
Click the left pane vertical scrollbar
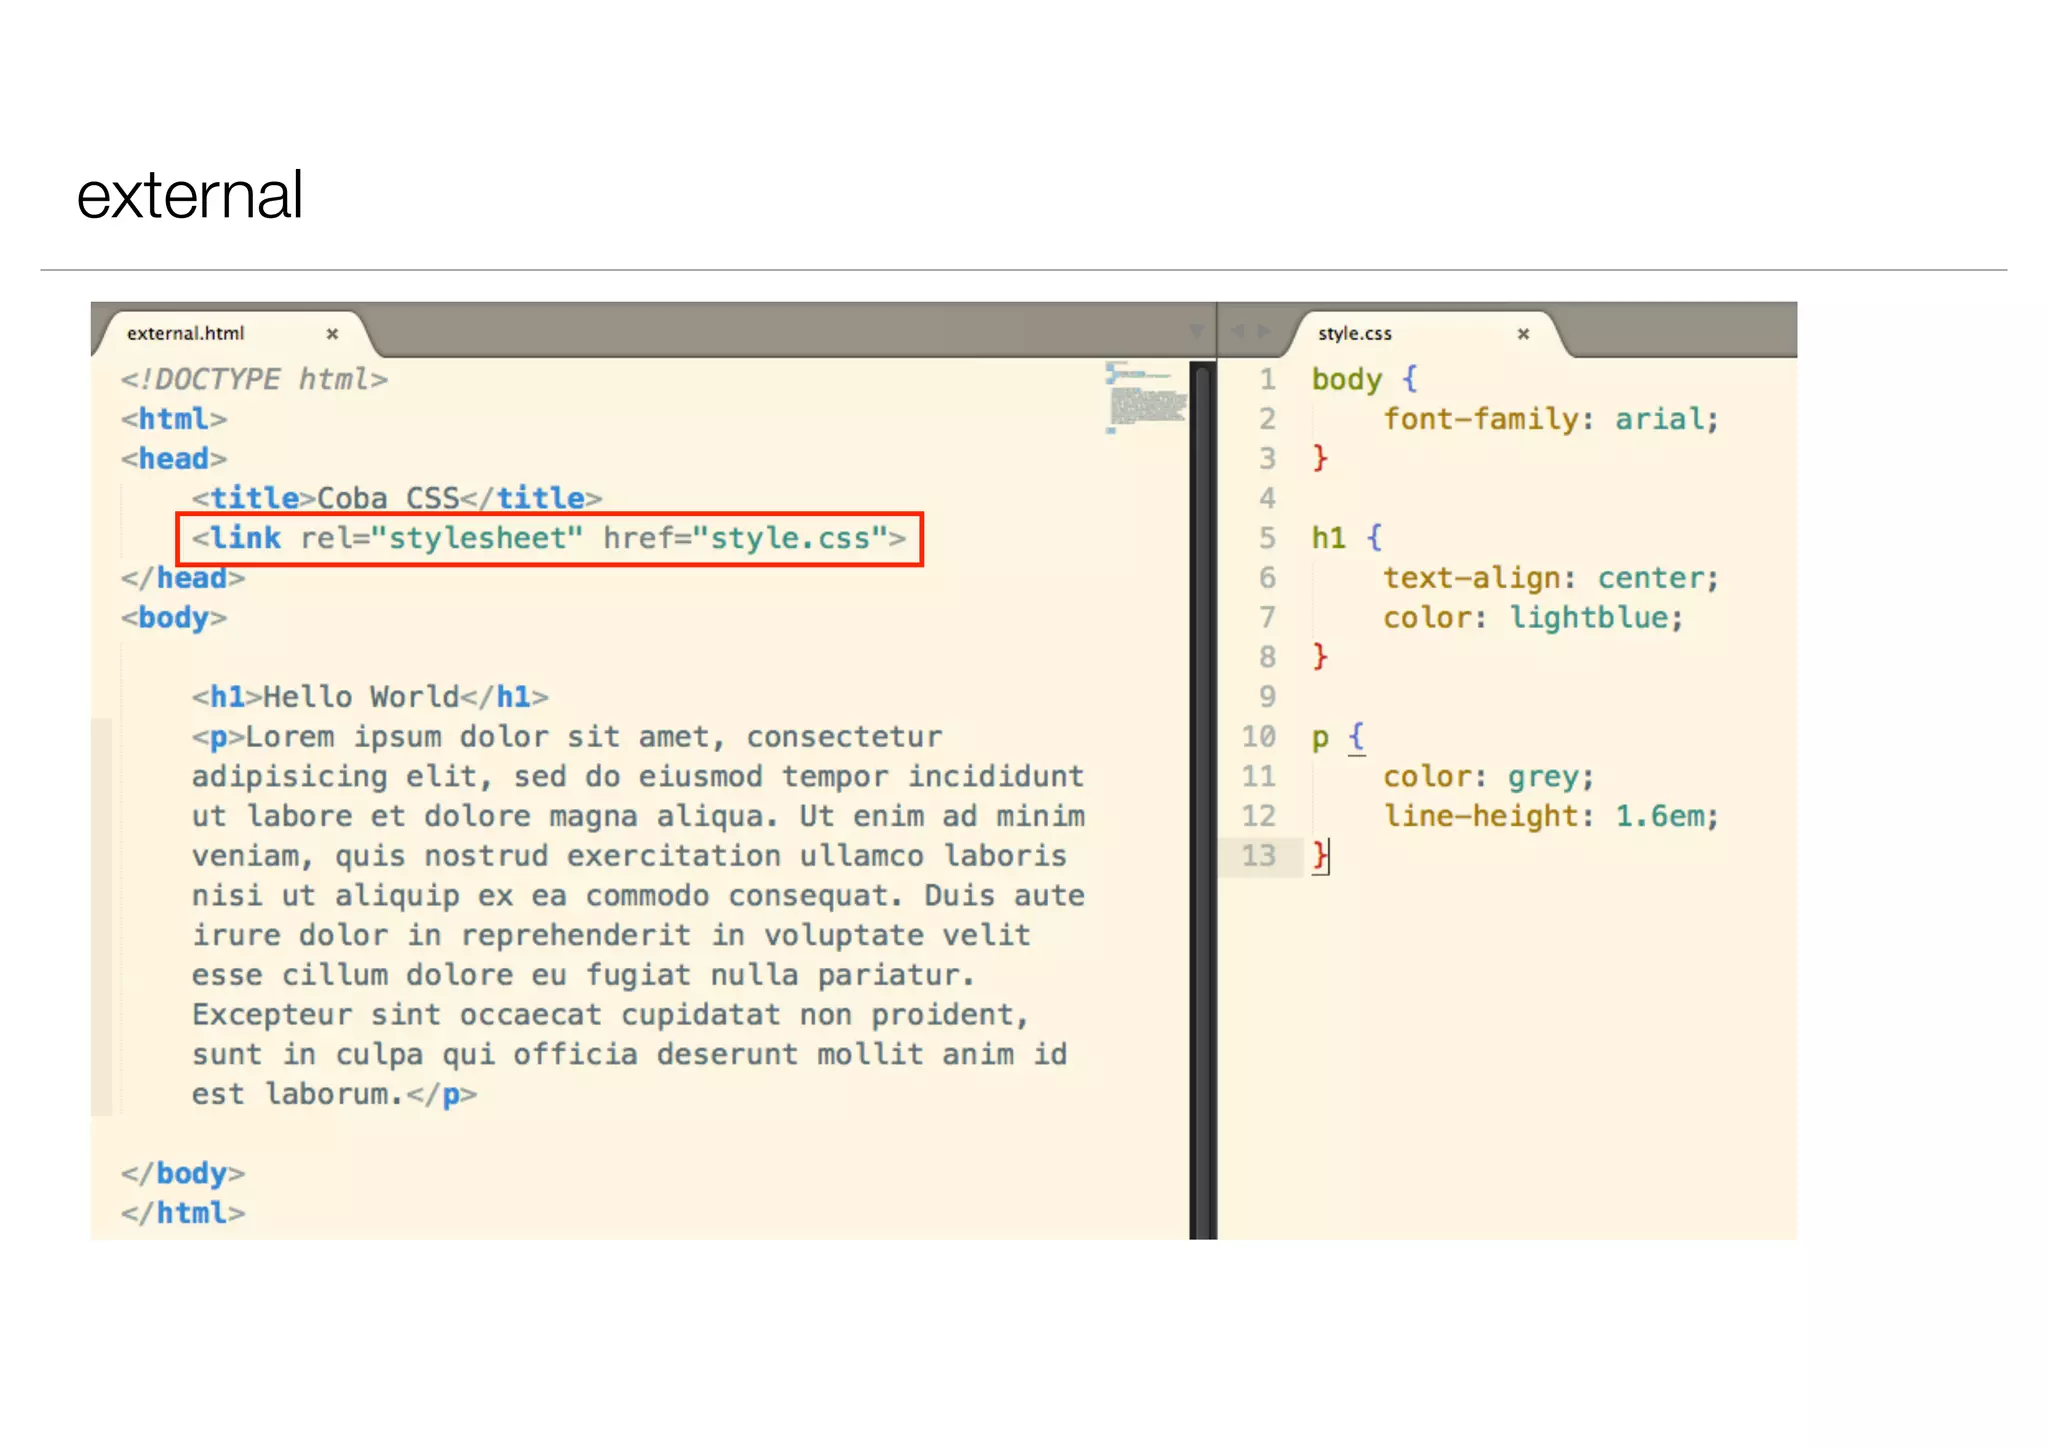tap(1202, 800)
